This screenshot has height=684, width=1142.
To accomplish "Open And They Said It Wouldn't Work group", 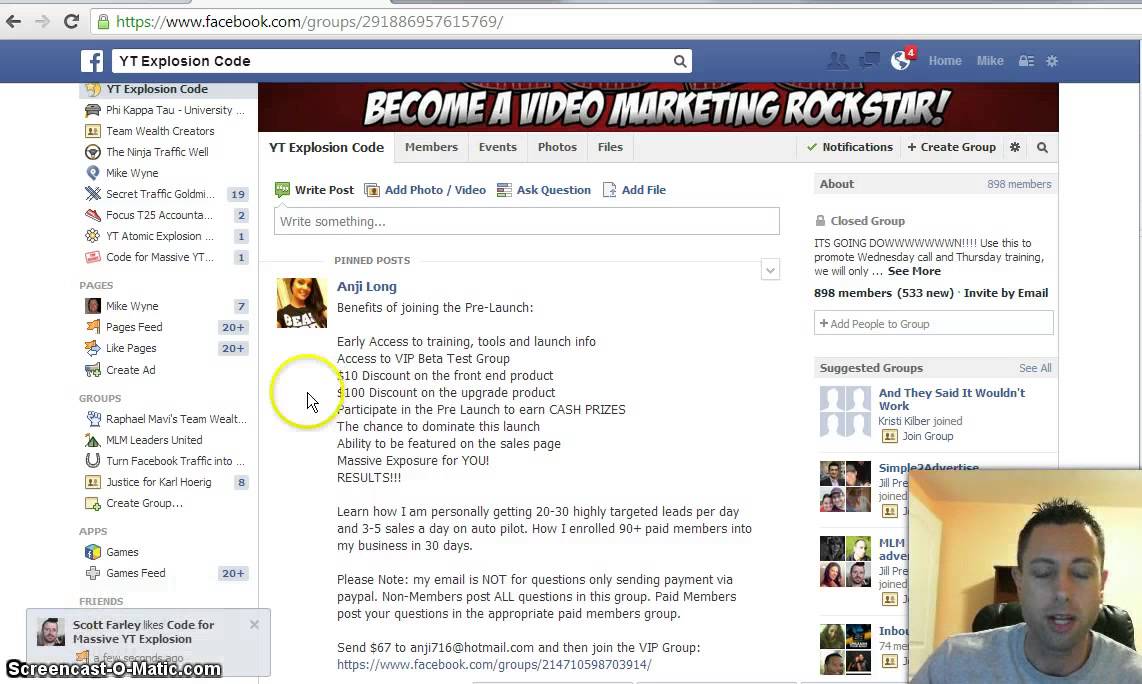I will pyautogui.click(x=951, y=399).
